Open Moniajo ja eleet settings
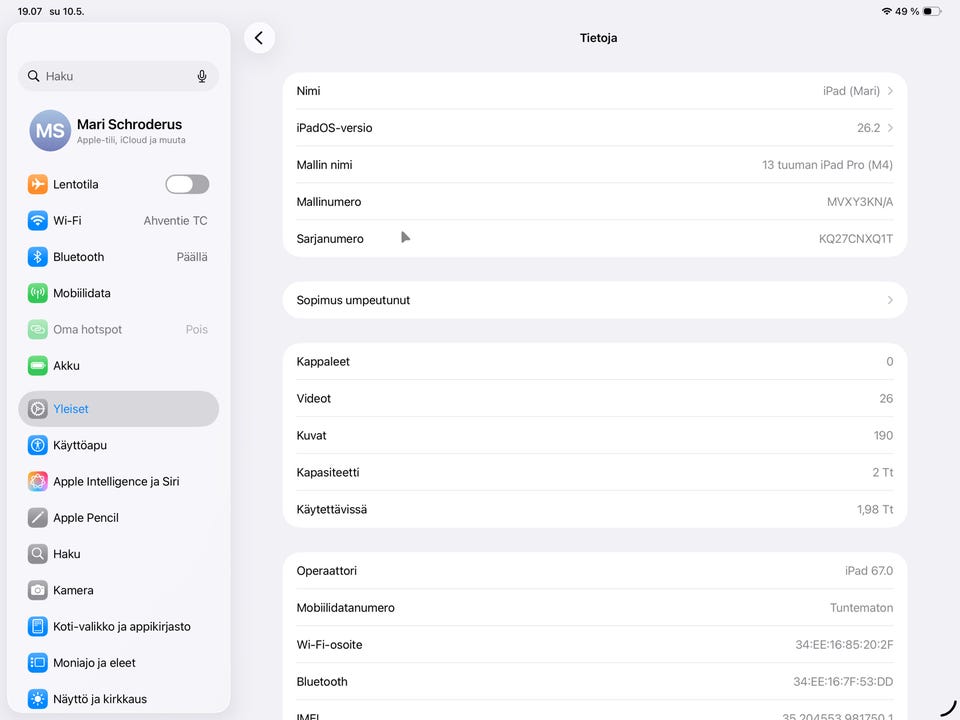Viewport: 960px width, 720px height. (x=119, y=662)
